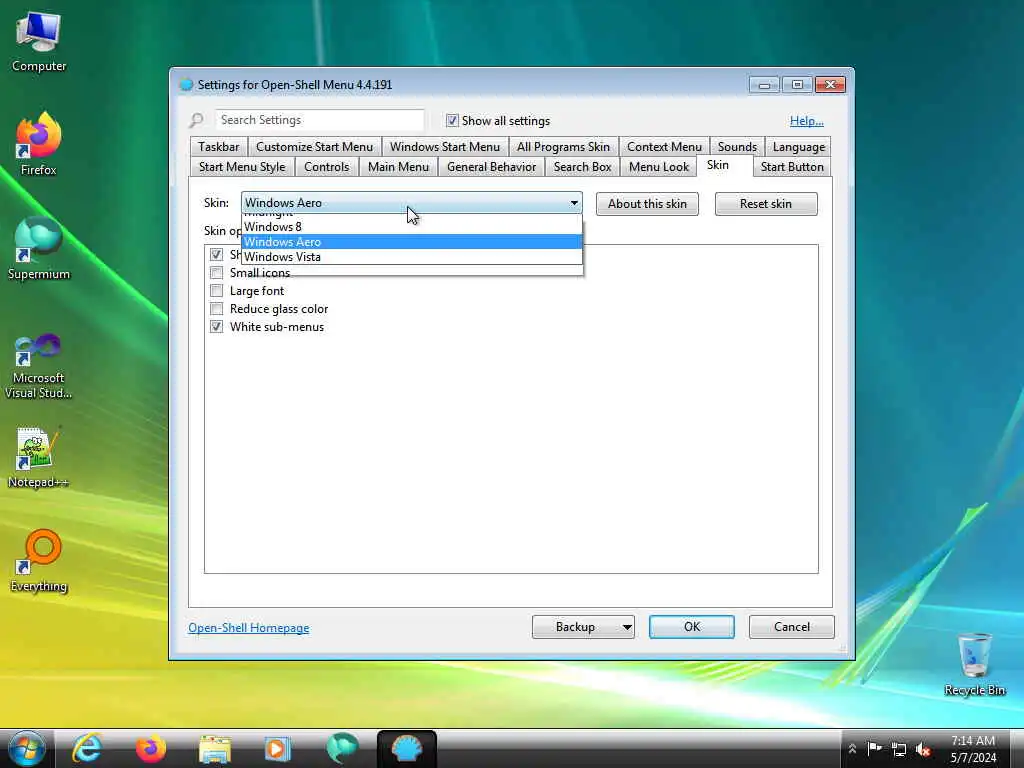1024x768 pixels.
Task: Open the Controls tab
Action: pos(327,167)
